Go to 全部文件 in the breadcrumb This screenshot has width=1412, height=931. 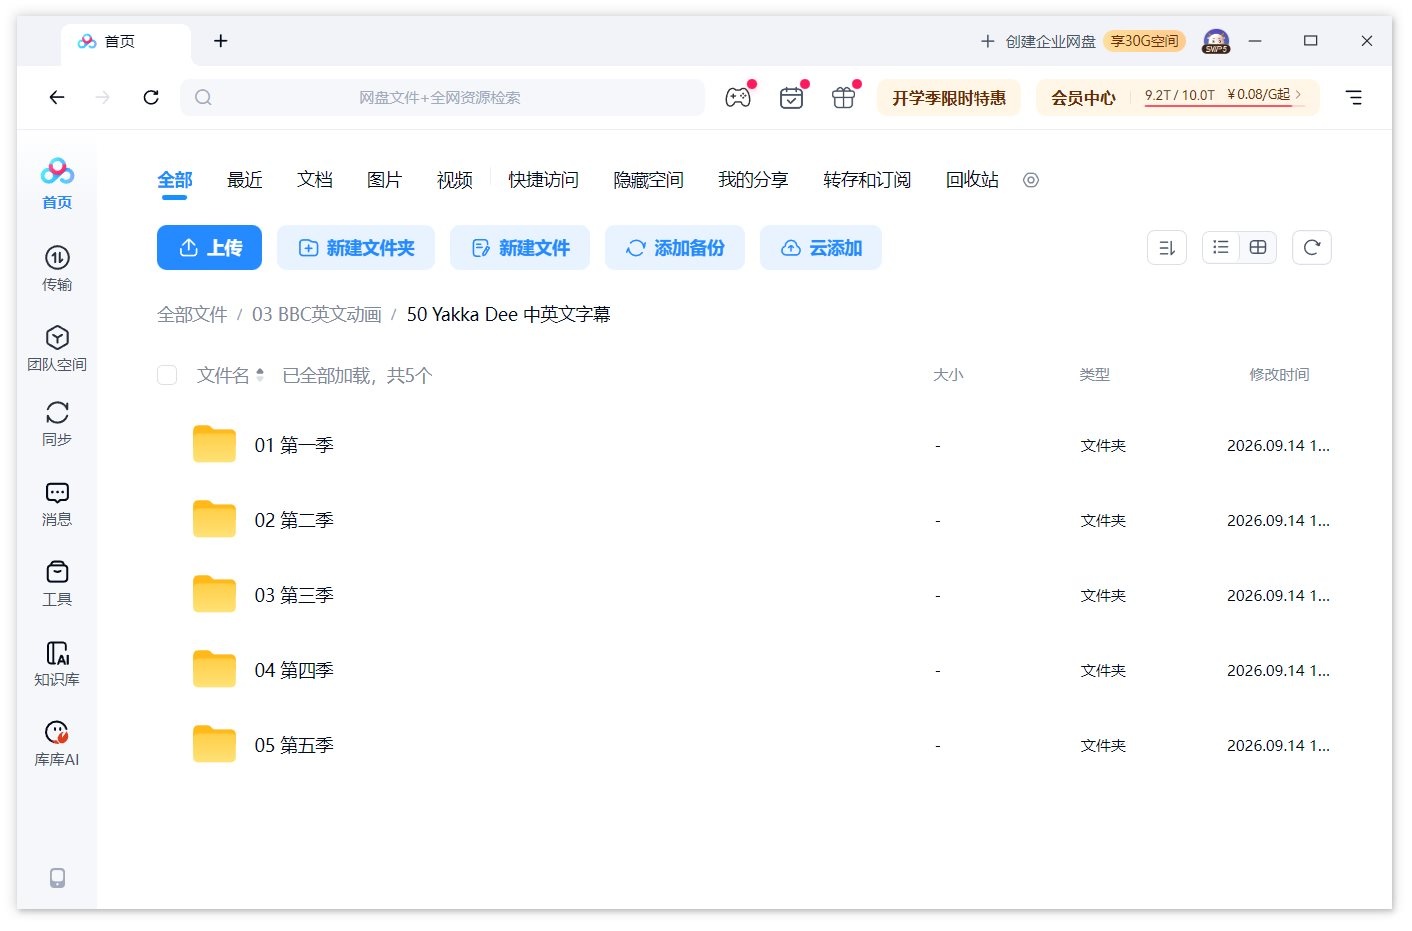coord(192,314)
